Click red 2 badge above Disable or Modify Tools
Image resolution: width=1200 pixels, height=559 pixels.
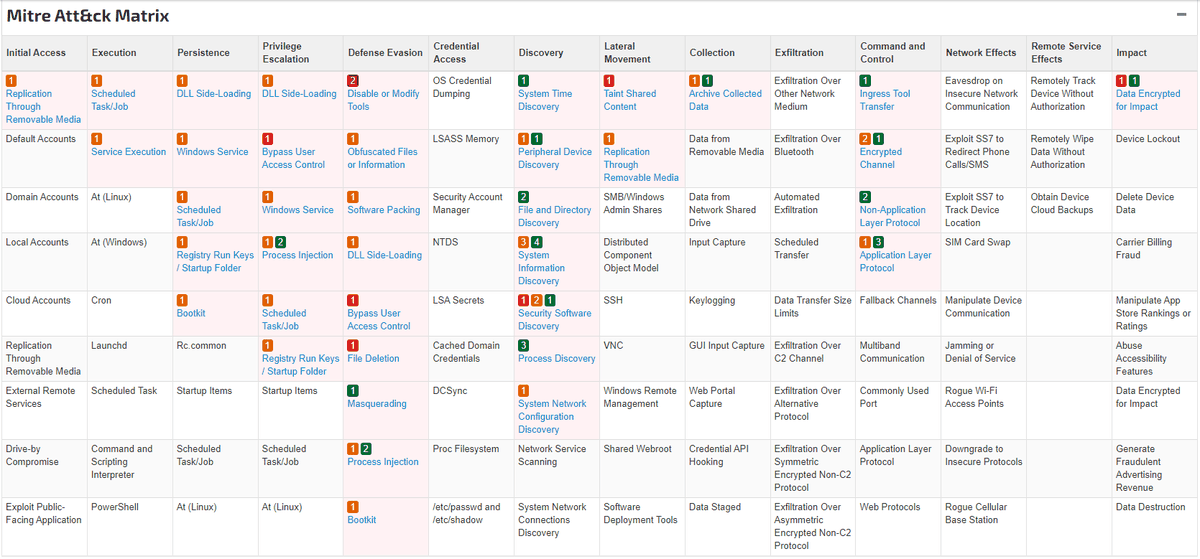click(352, 80)
